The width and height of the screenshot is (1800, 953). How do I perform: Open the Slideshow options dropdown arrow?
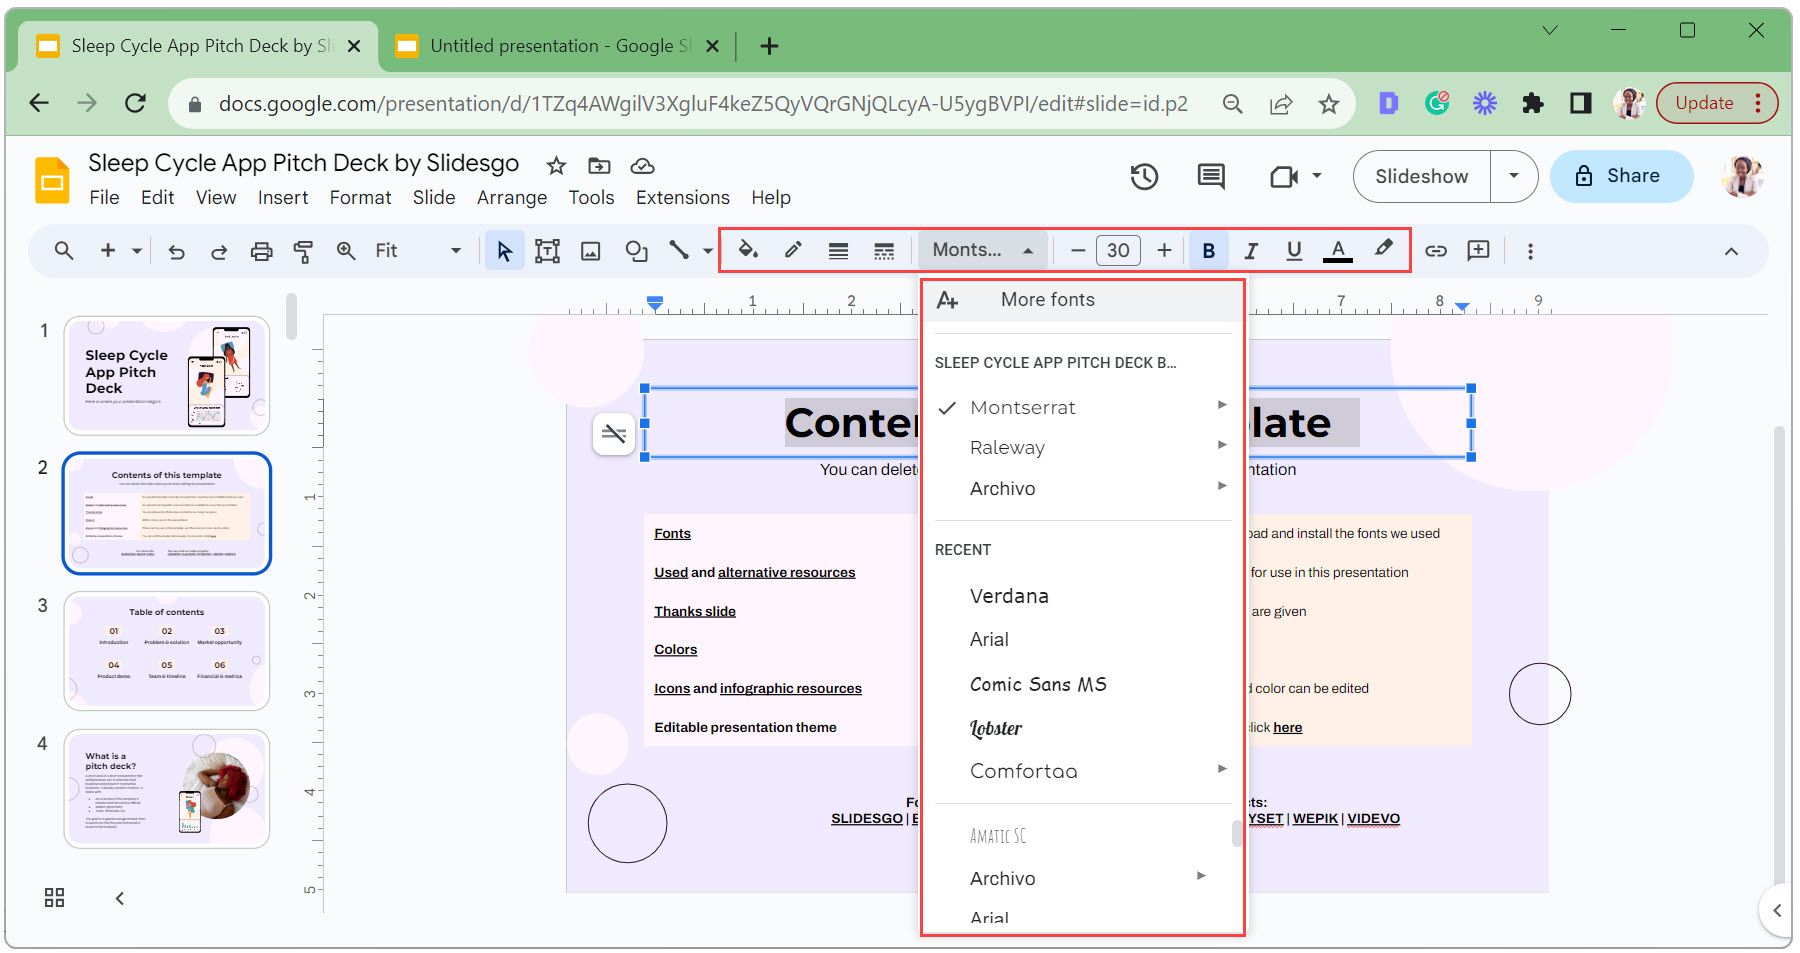pyautogui.click(x=1514, y=176)
